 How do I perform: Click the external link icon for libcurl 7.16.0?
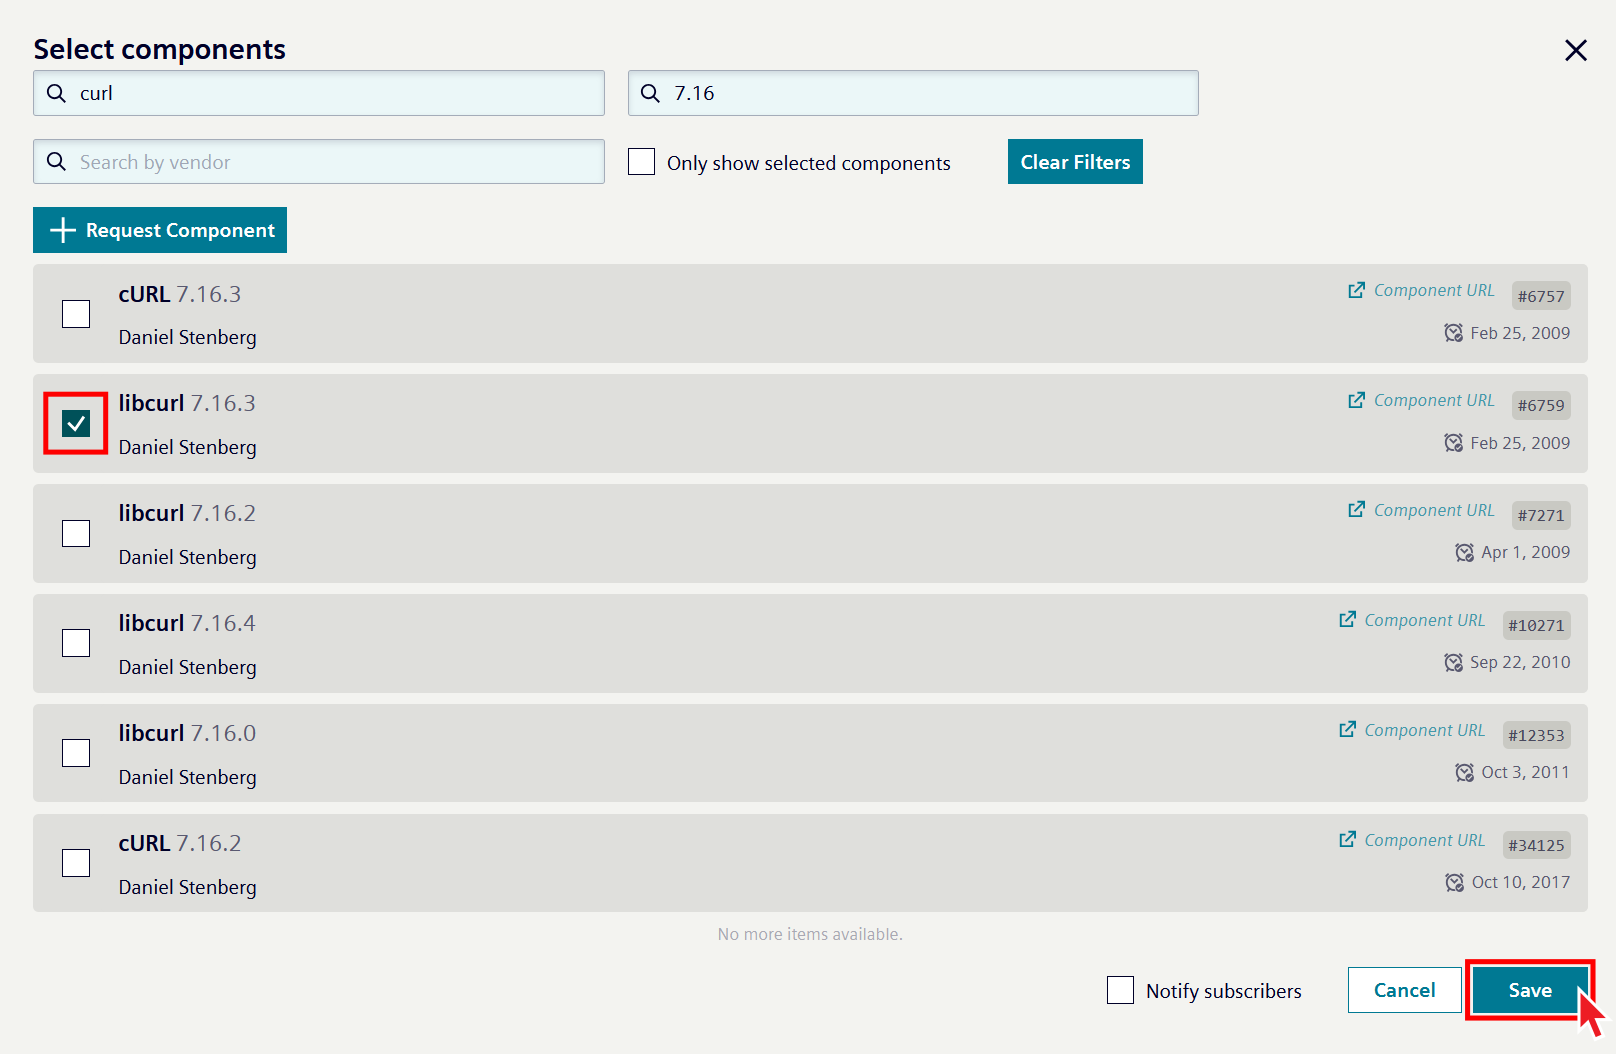pos(1347,730)
